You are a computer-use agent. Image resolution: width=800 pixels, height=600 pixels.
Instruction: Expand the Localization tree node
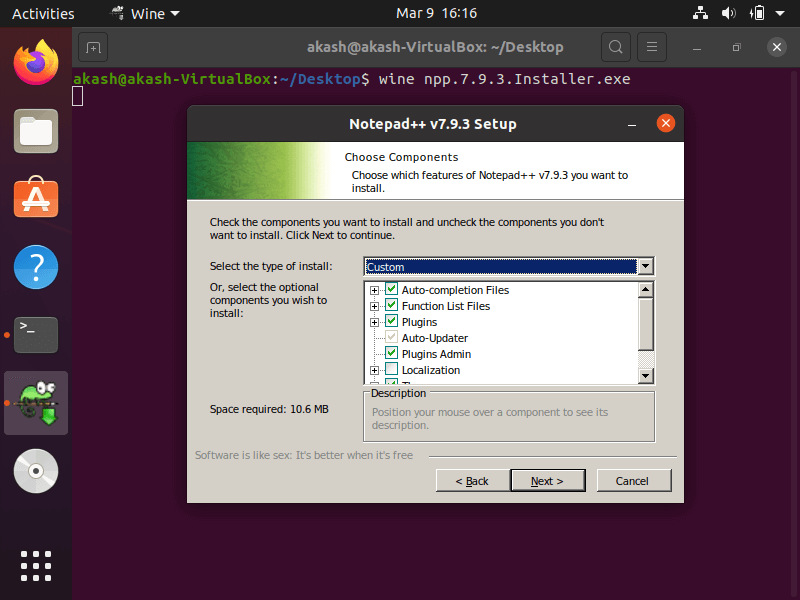pos(374,370)
